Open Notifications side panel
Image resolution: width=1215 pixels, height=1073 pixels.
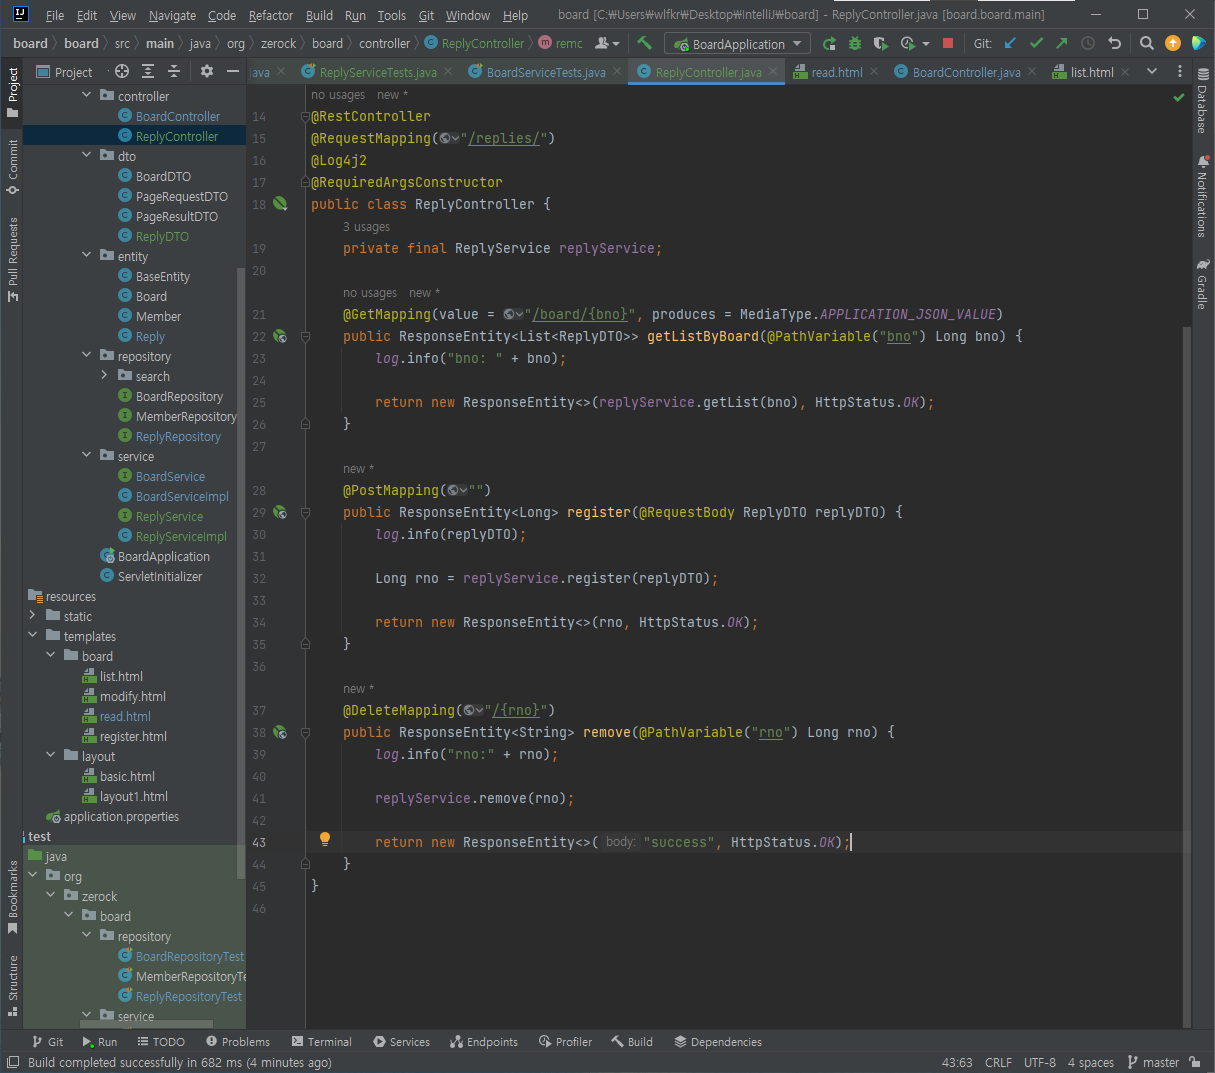pyautogui.click(x=1201, y=197)
